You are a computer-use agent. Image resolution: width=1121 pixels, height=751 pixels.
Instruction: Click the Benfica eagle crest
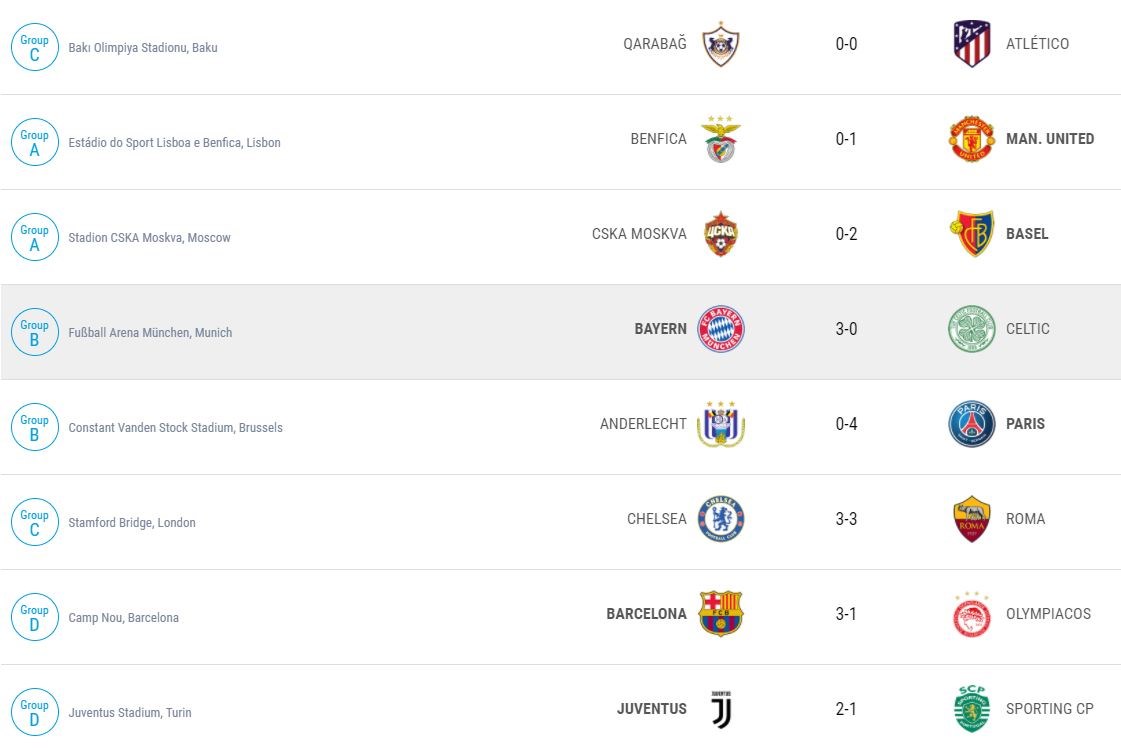click(x=720, y=139)
